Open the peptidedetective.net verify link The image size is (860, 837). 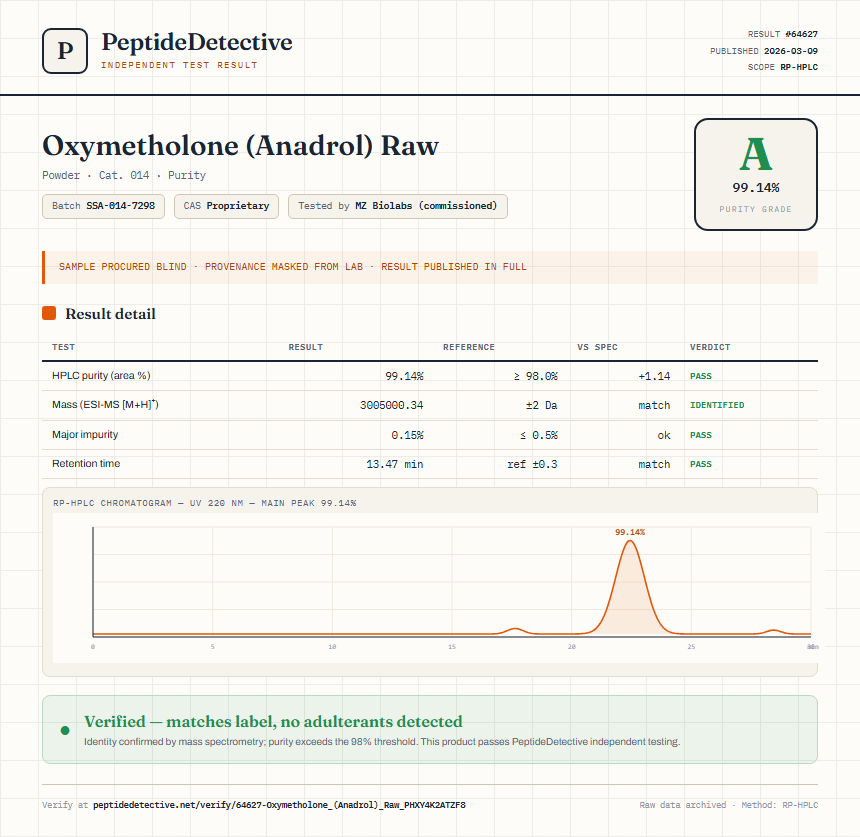(x=279, y=805)
